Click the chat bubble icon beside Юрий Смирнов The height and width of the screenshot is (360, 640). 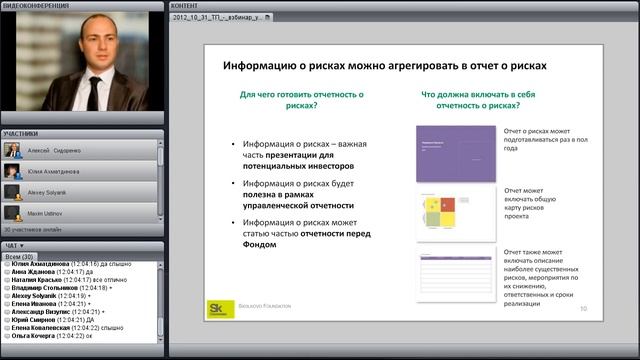[x=7, y=320]
